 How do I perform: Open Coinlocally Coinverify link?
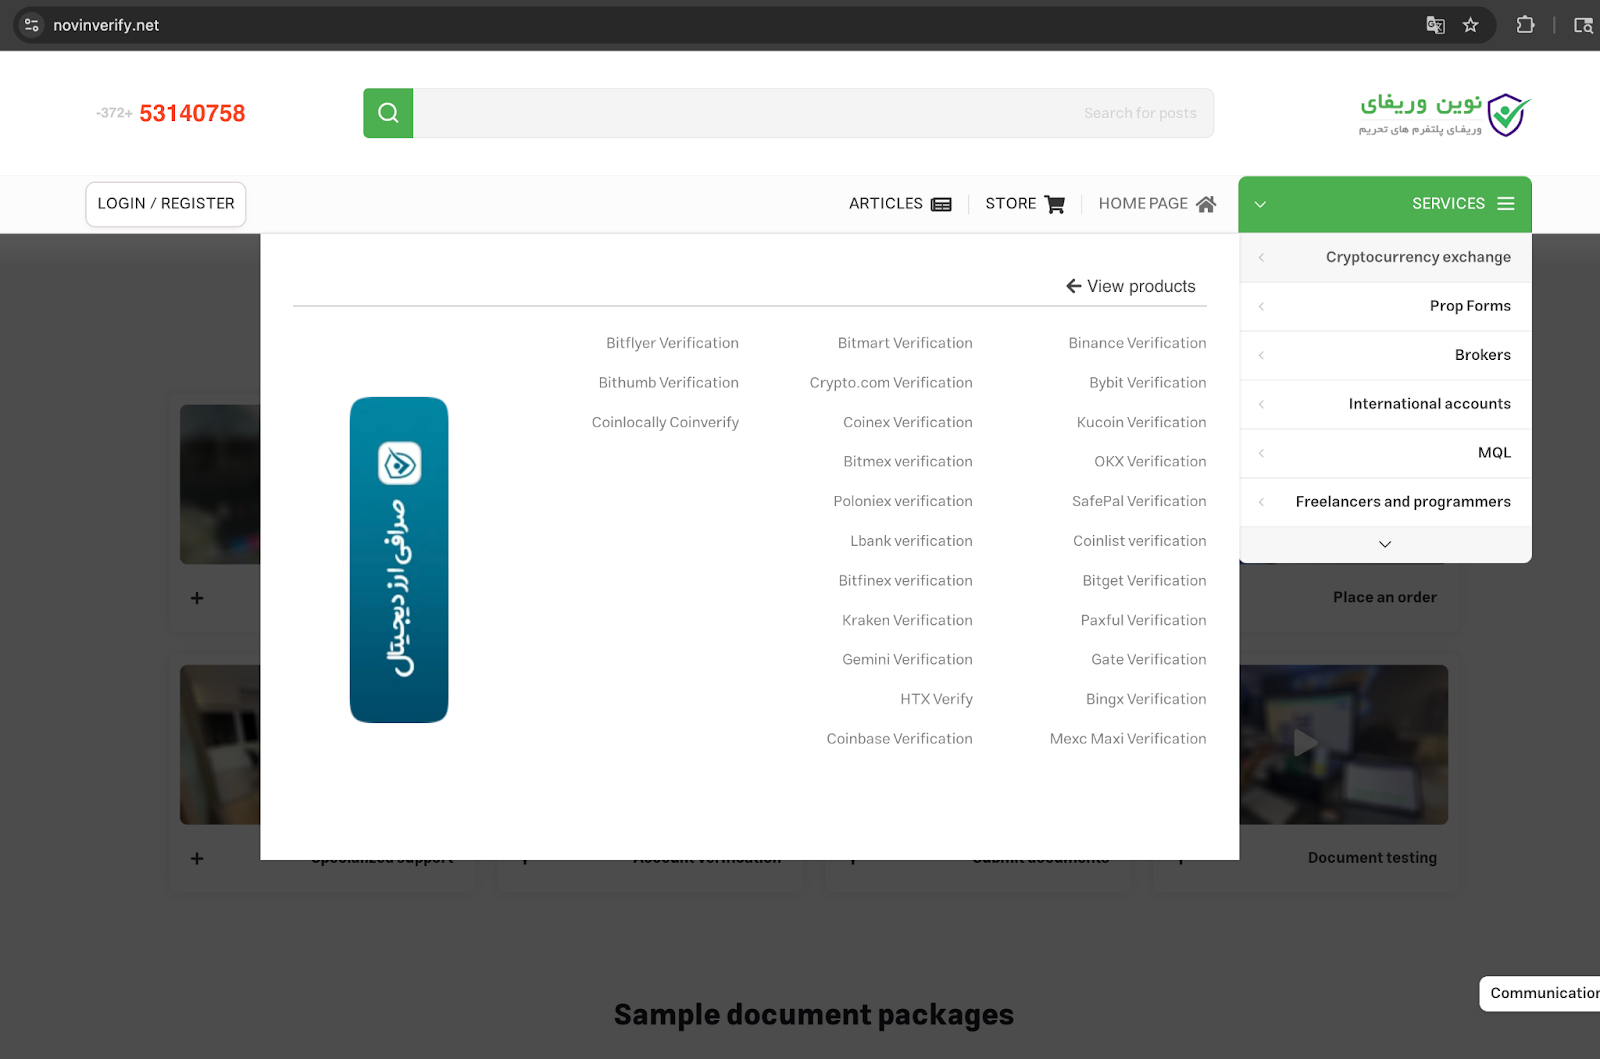tap(665, 423)
